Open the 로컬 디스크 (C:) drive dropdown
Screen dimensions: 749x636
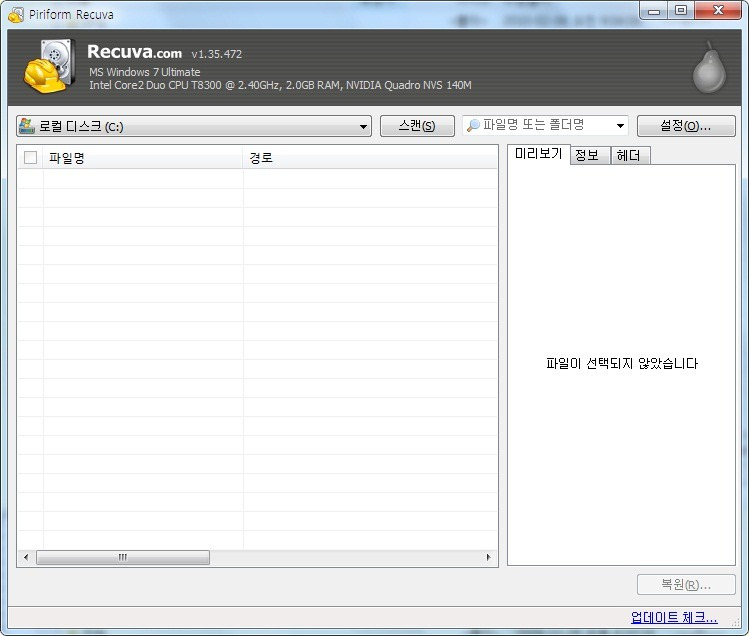(194, 126)
